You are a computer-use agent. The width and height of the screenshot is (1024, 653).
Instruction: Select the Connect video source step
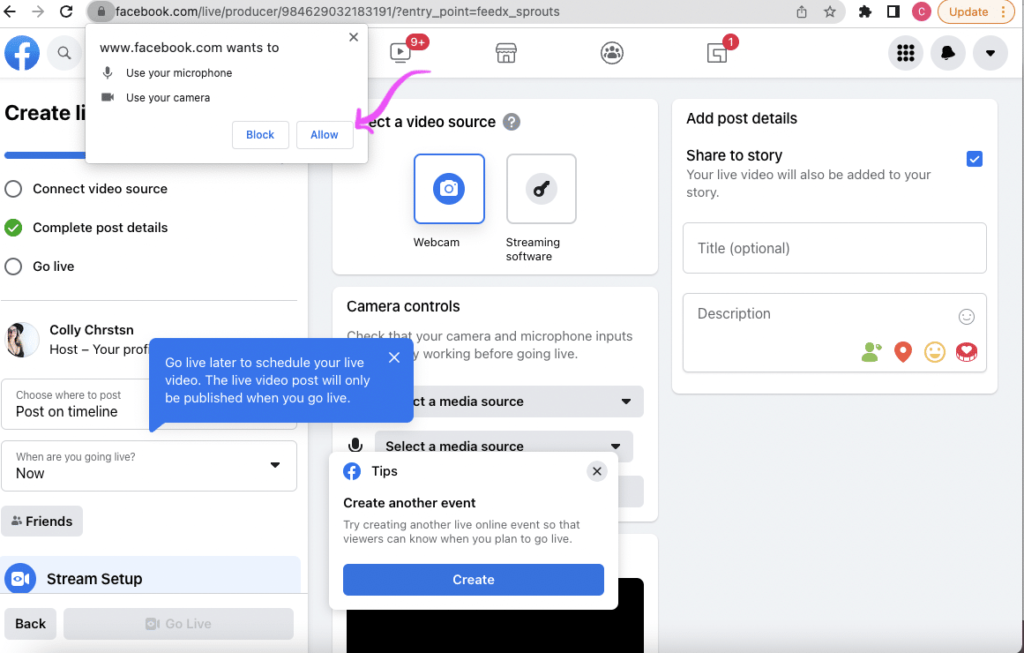[x=86, y=189]
